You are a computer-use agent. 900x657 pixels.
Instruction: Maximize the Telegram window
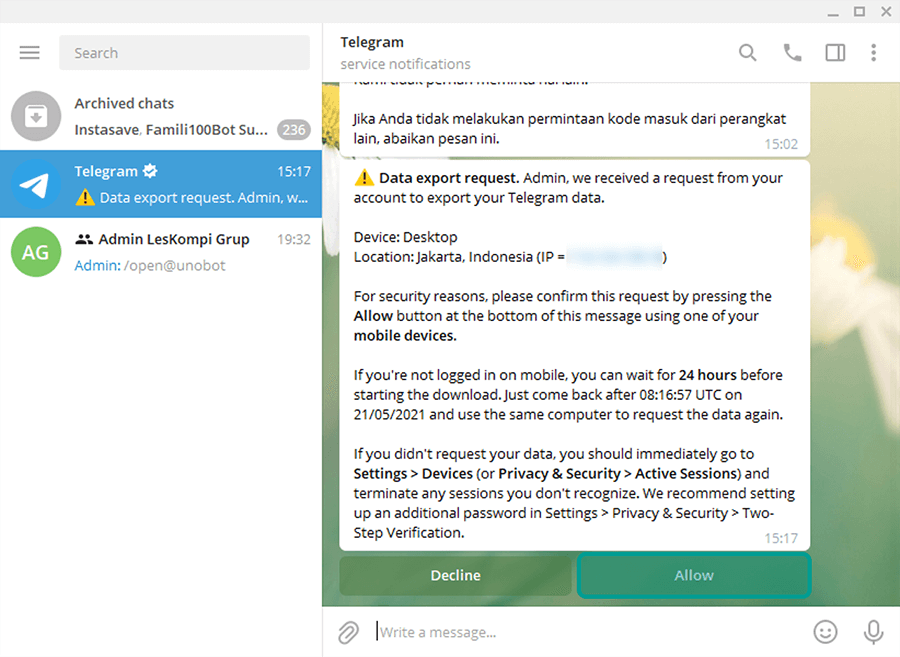coord(859,11)
